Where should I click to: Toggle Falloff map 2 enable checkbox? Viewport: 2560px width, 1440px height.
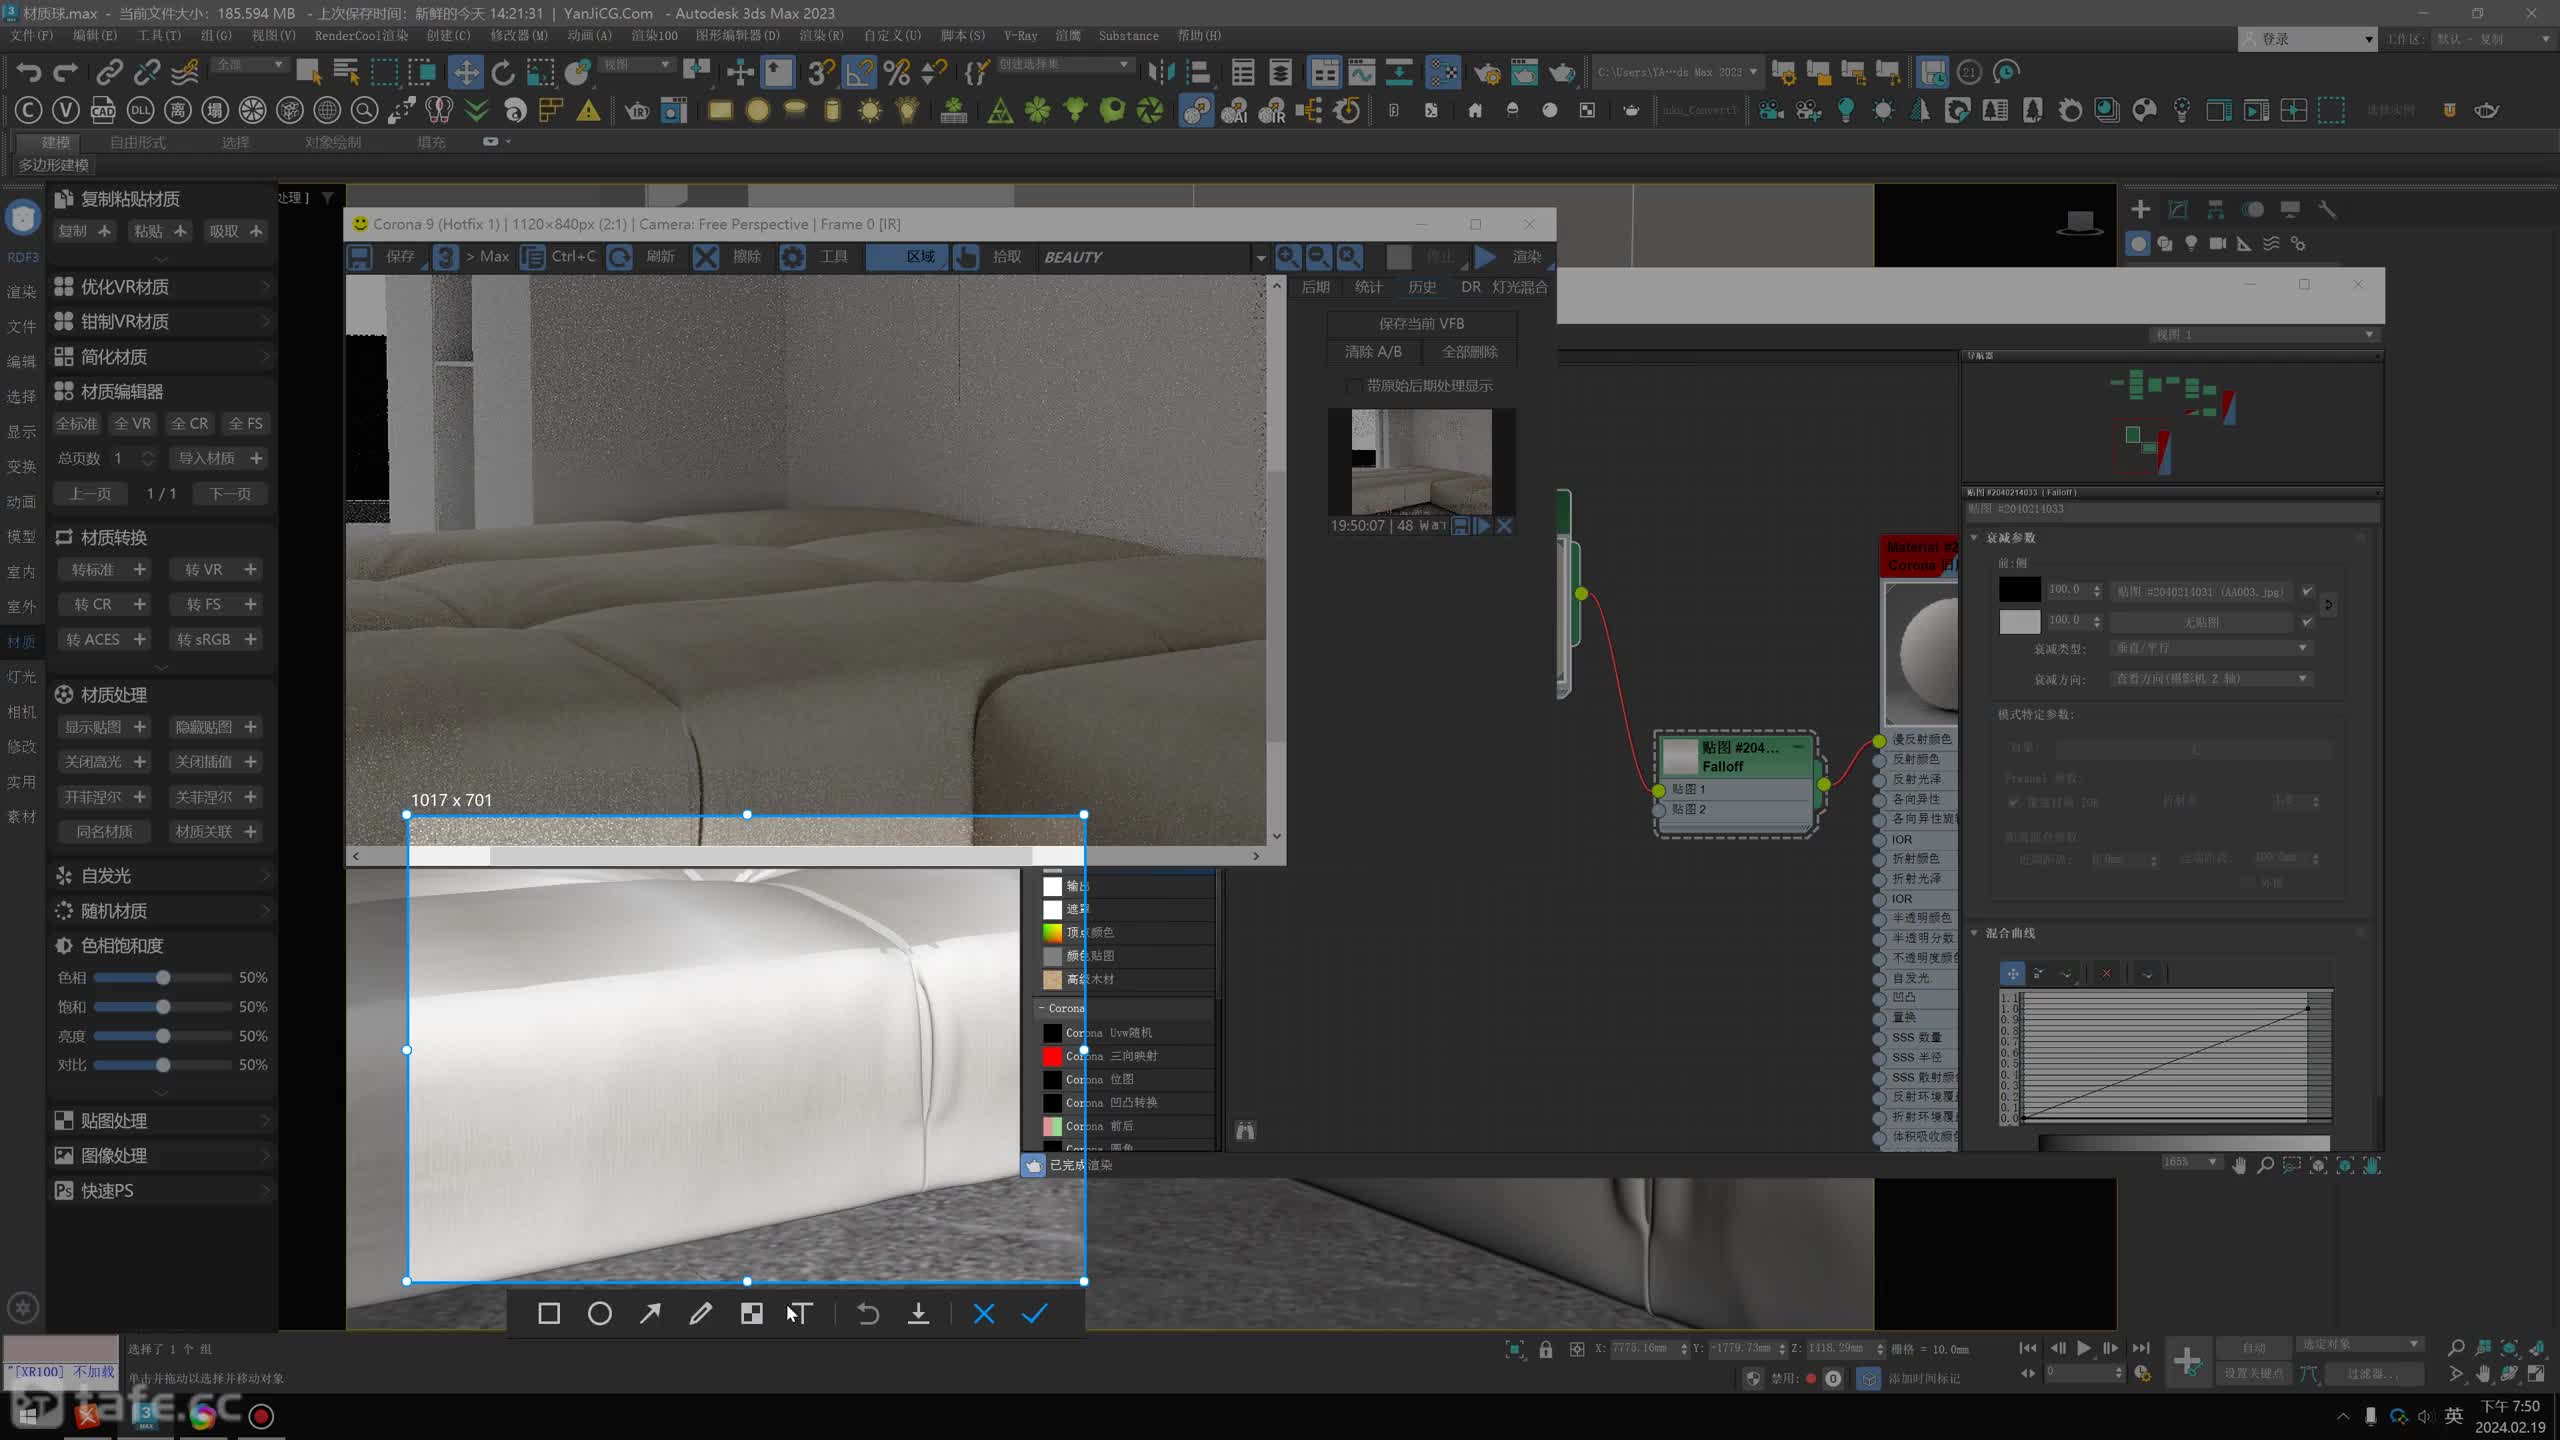(x=2307, y=621)
